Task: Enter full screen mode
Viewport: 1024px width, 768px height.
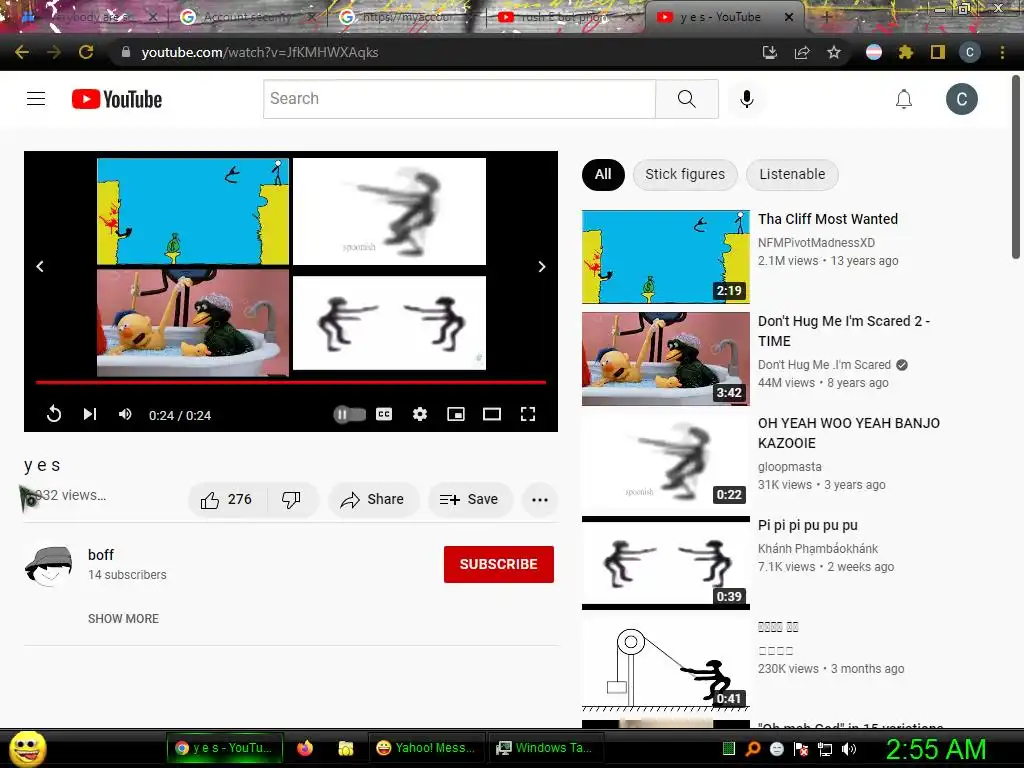Action: [528, 414]
